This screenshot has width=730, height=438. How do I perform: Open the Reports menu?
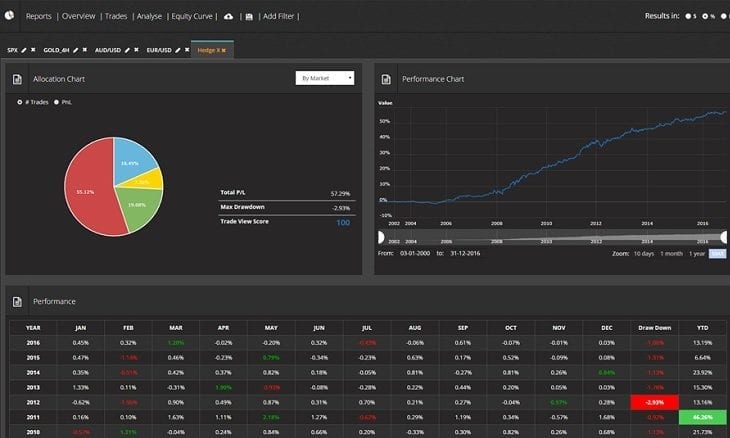[x=38, y=17]
